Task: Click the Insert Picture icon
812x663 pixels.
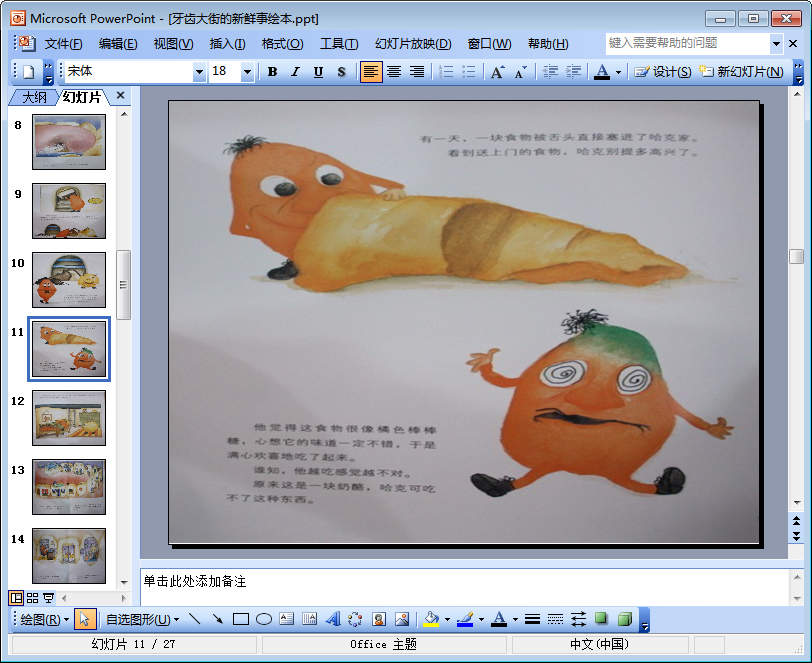Action: pos(402,619)
